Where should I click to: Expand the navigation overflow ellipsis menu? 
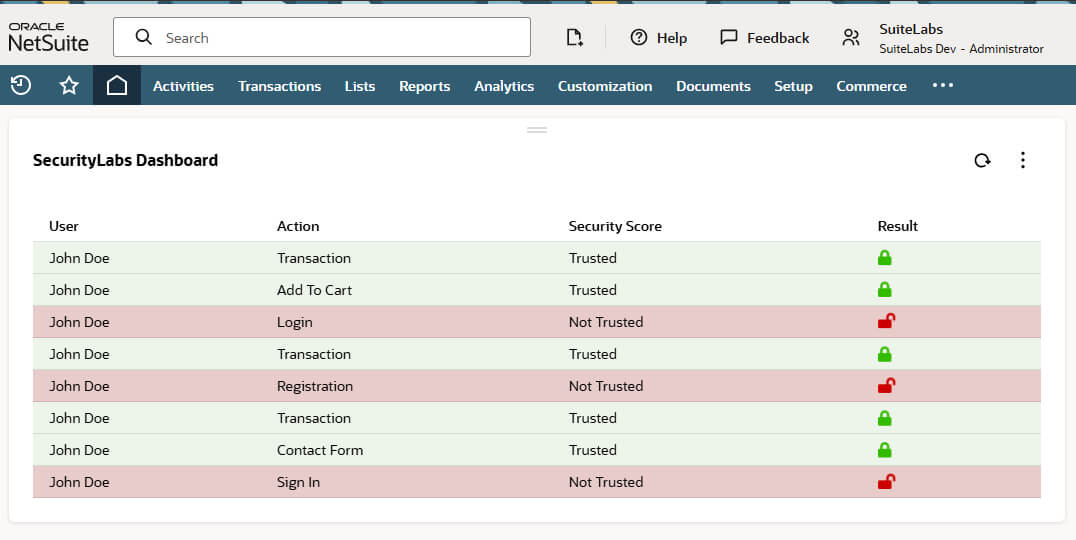pos(942,86)
